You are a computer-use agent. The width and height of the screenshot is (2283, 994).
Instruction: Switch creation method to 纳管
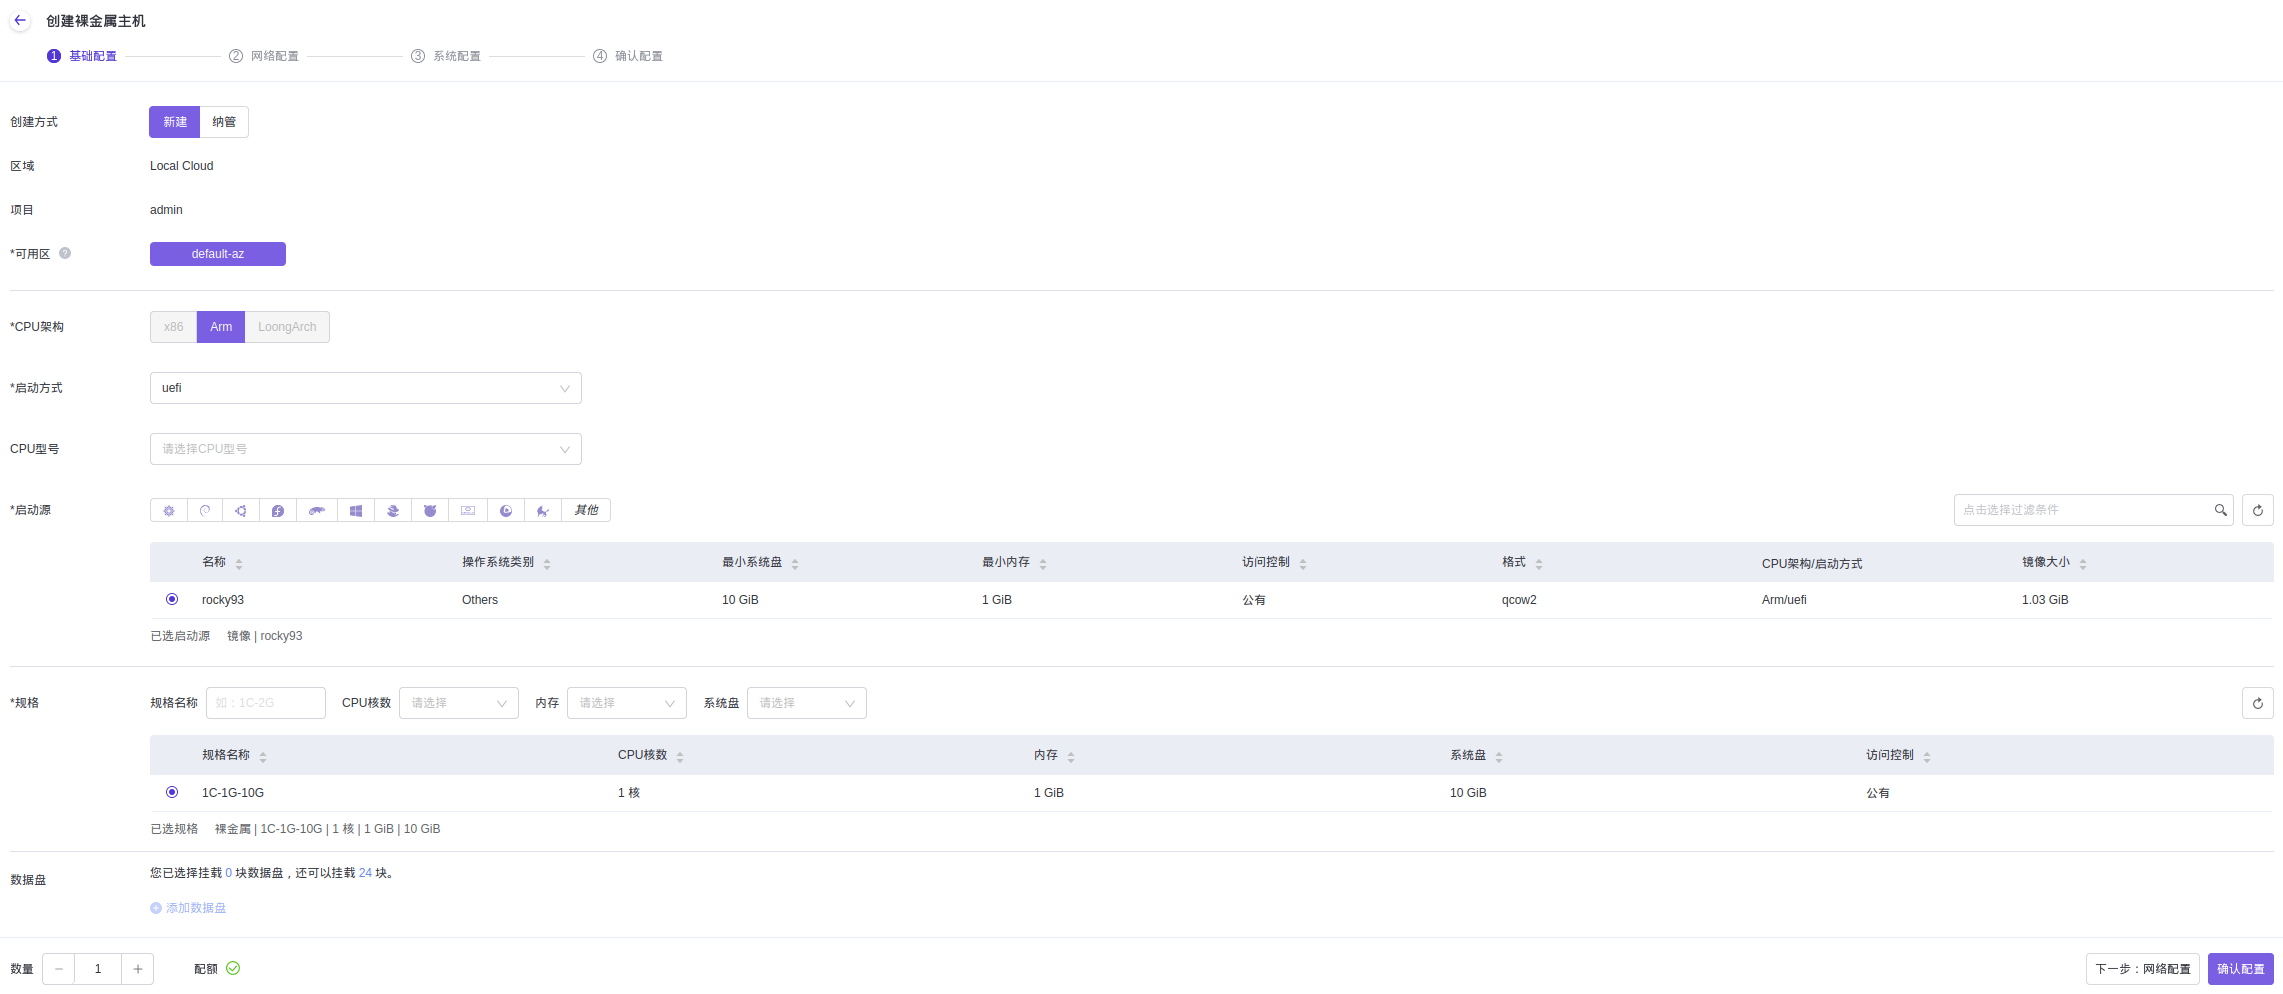(x=224, y=122)
